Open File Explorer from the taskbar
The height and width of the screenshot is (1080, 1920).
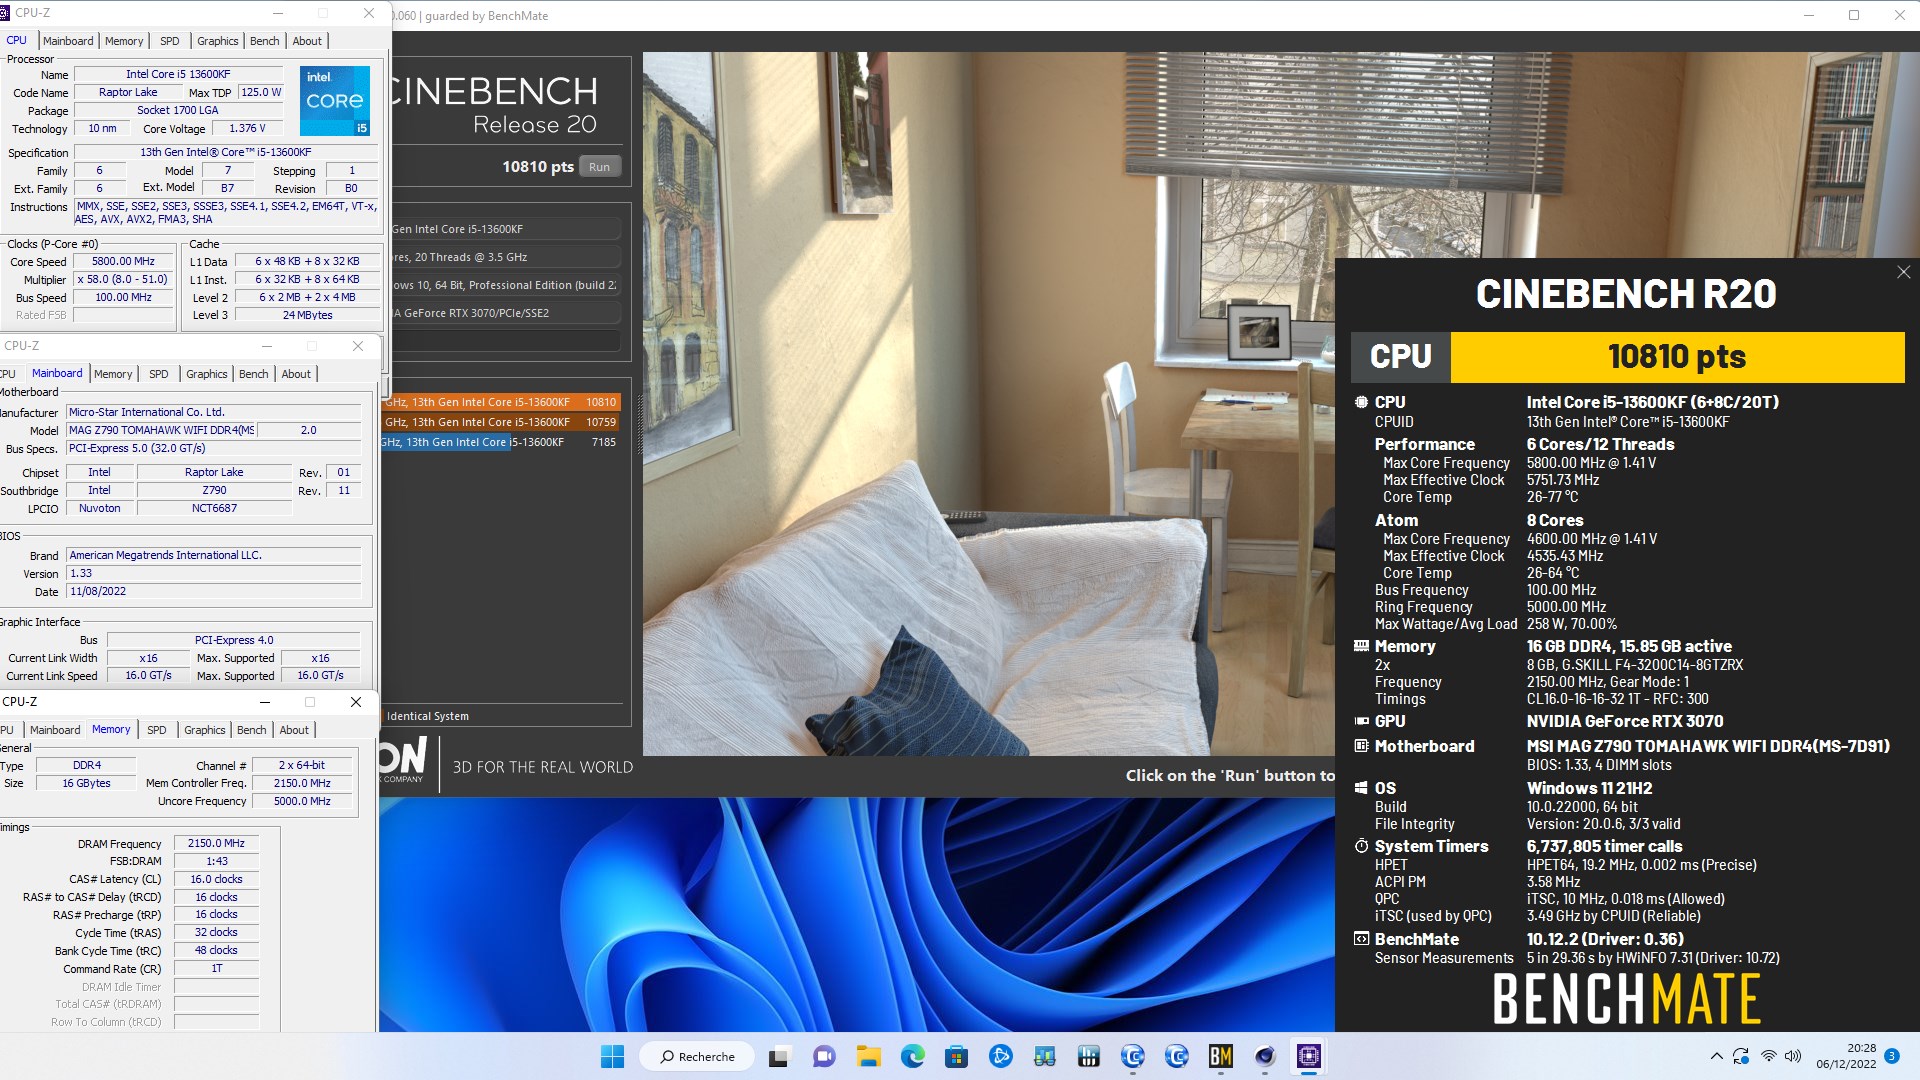(x=868, y=1056)
